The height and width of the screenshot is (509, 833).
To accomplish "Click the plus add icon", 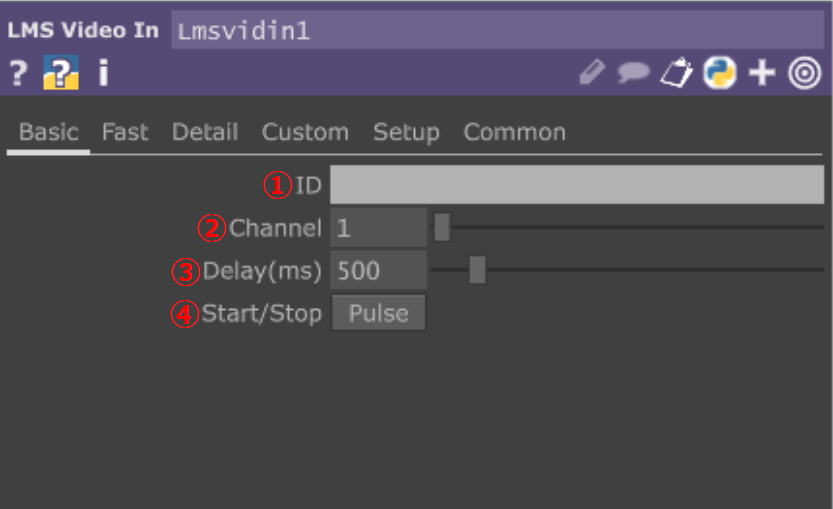I will coord(762,73).
